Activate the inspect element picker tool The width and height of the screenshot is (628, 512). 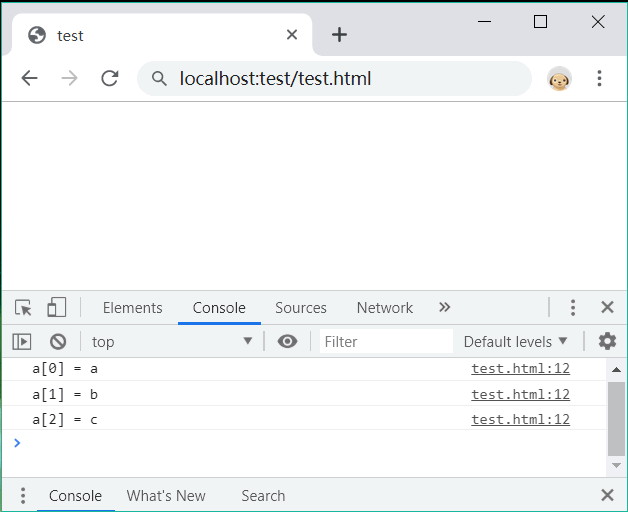23,308
